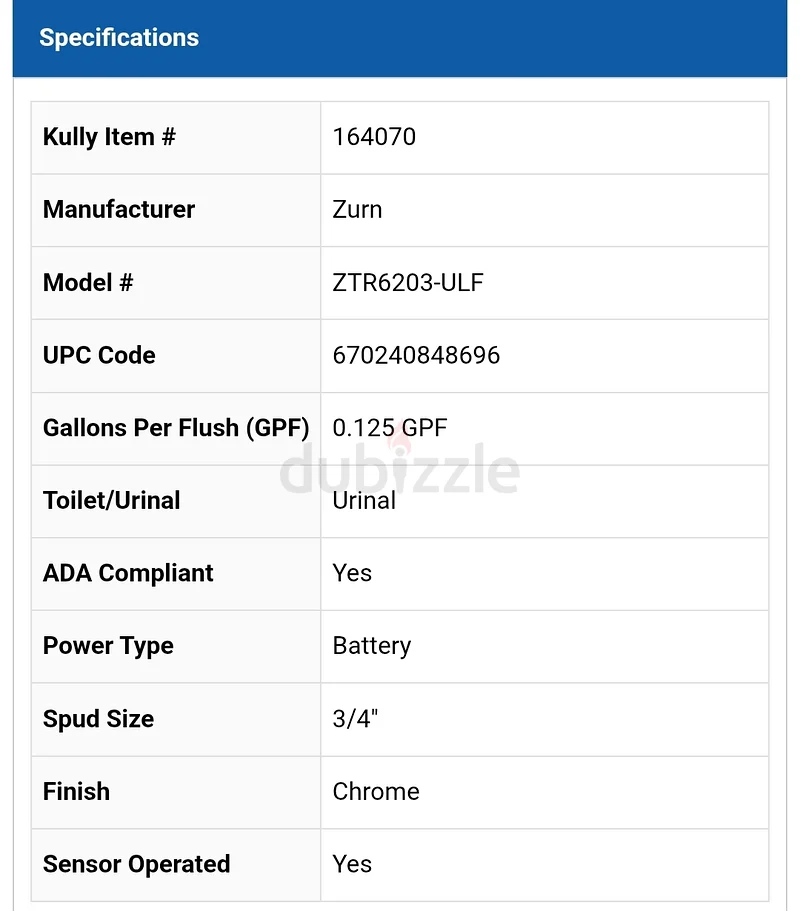Click the Power Type label

coord(108,646)
